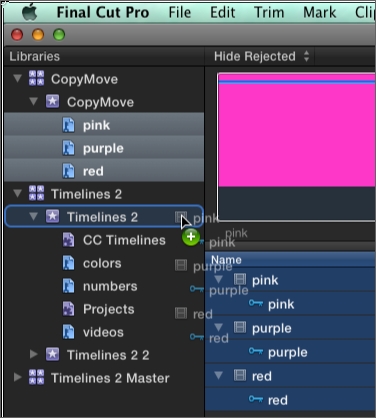
Task: Select the CC Timelines collection
Action: pyautogui.click(x=124, y=240)
